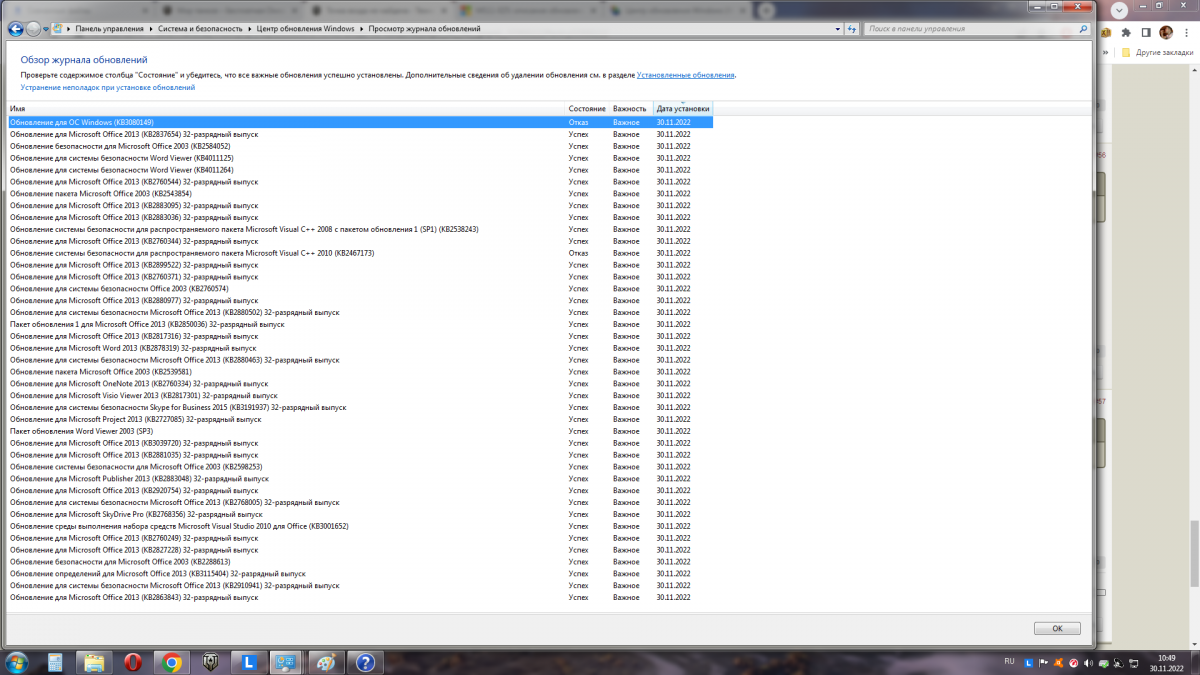This screenshot has height=675, width=1200.
Task: Sort by the Имя column header
Action: click(x=286, y=108)
